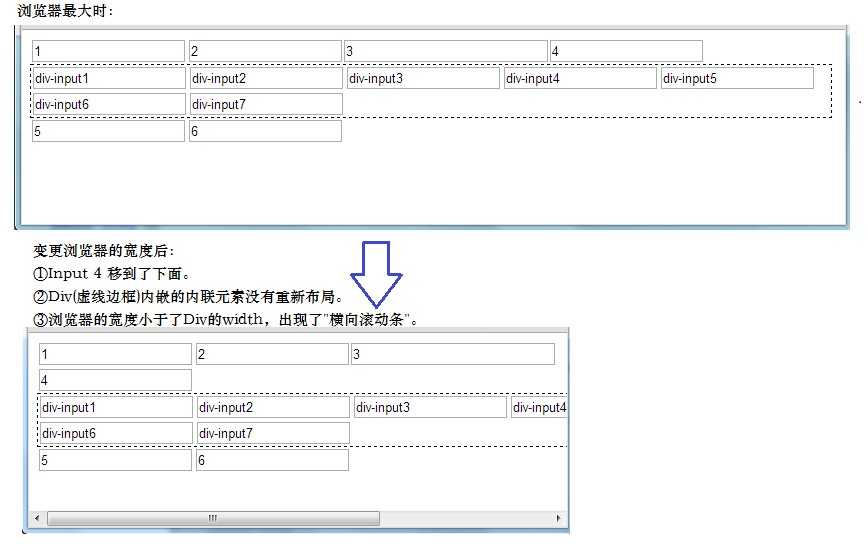Screen dimensions: 868x544
Task: Click input 1 in the scrollbar browser
Action: pos(116,354)
